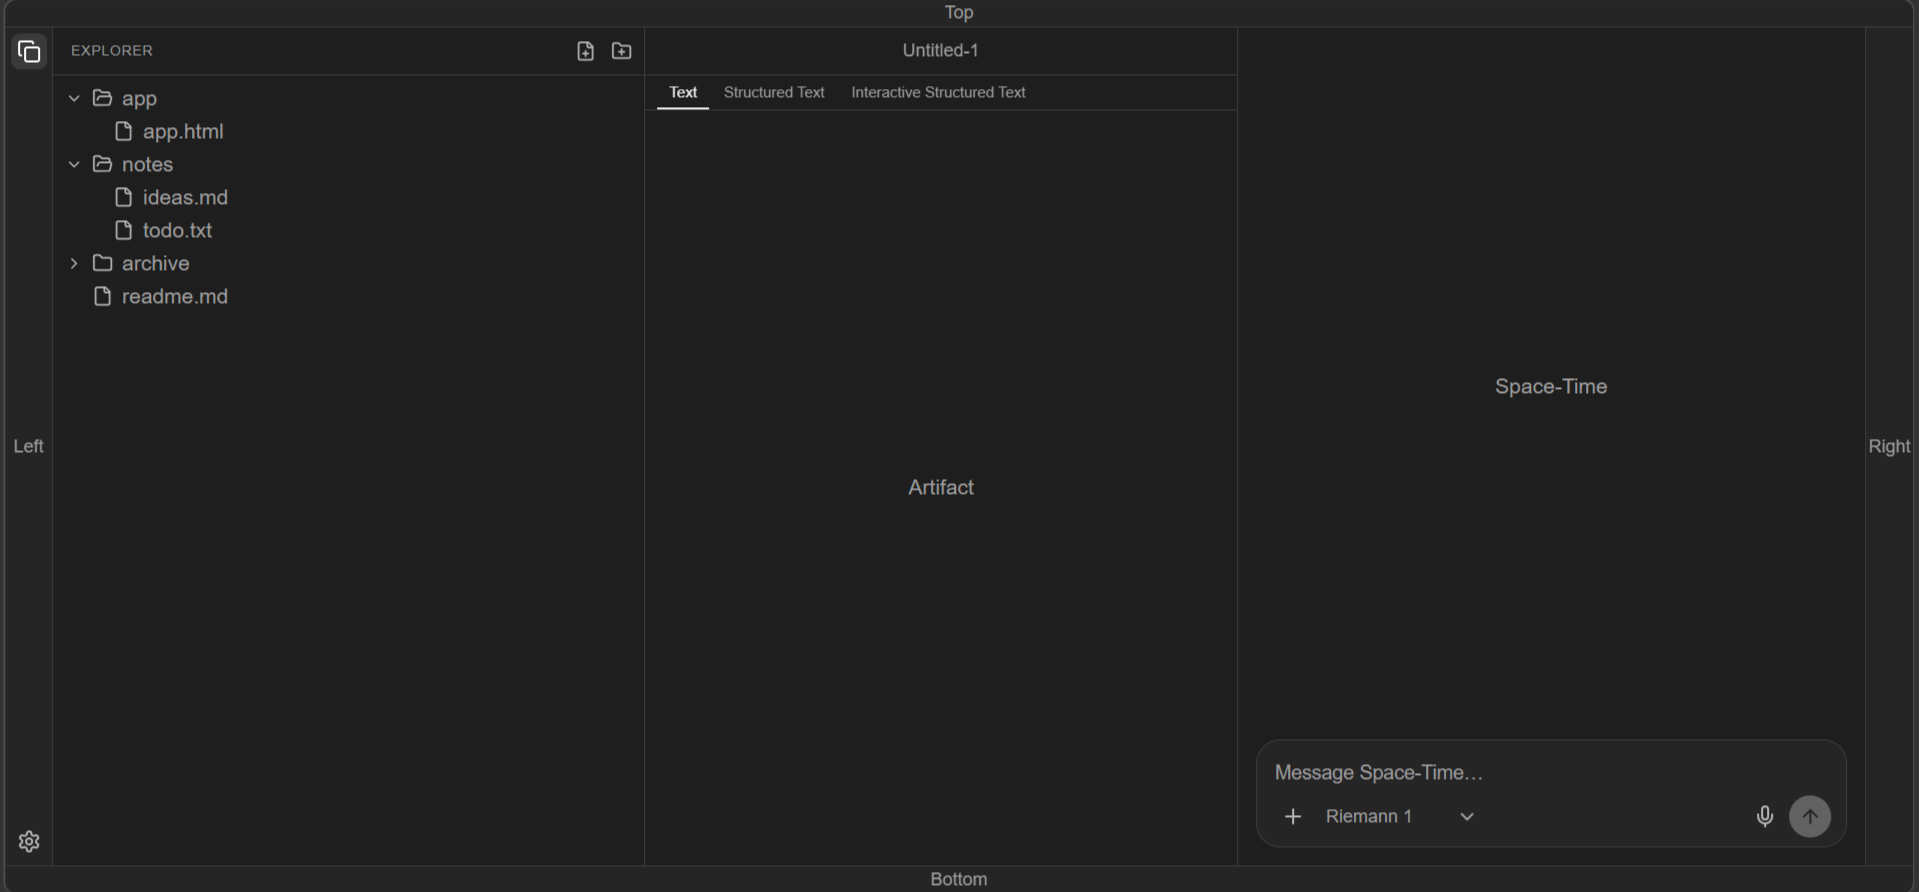Open the readme.md file
Screen dimensions: 1919x892
[x=175, y=296]
